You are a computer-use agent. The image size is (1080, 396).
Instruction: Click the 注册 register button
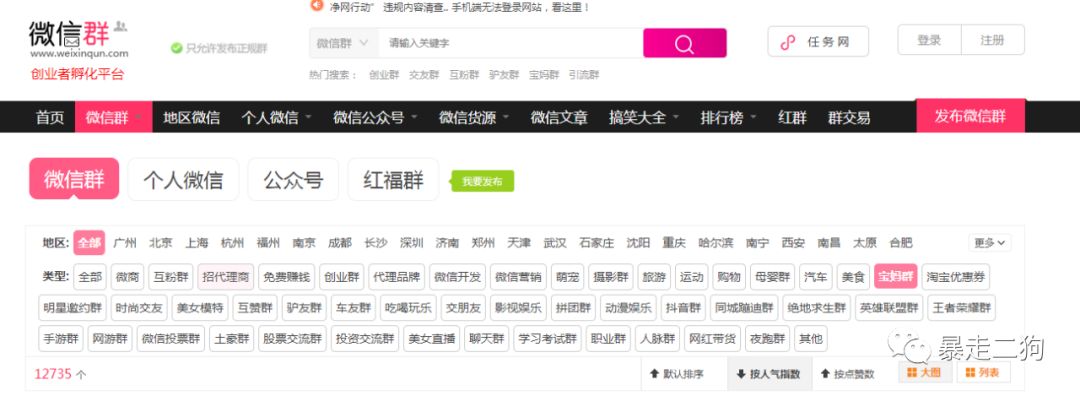pyautogui.click(x=992, y=40)
